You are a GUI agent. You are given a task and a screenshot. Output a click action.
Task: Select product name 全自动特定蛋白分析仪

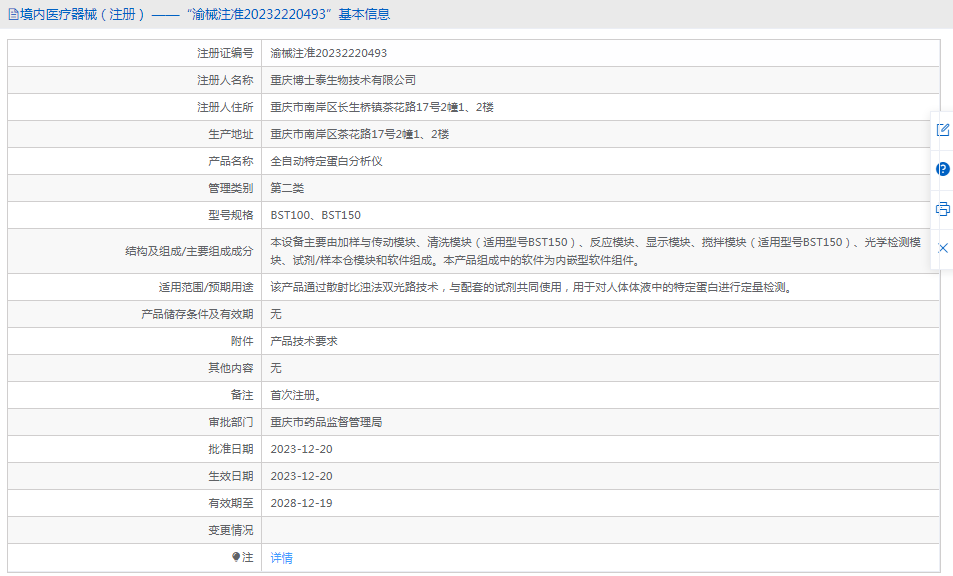pos(326,162)
